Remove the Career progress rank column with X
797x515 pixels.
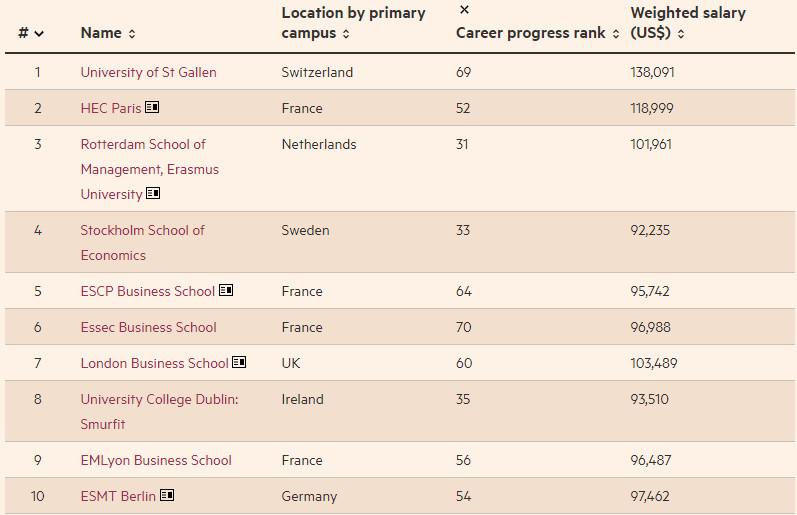tap(464, 10)
